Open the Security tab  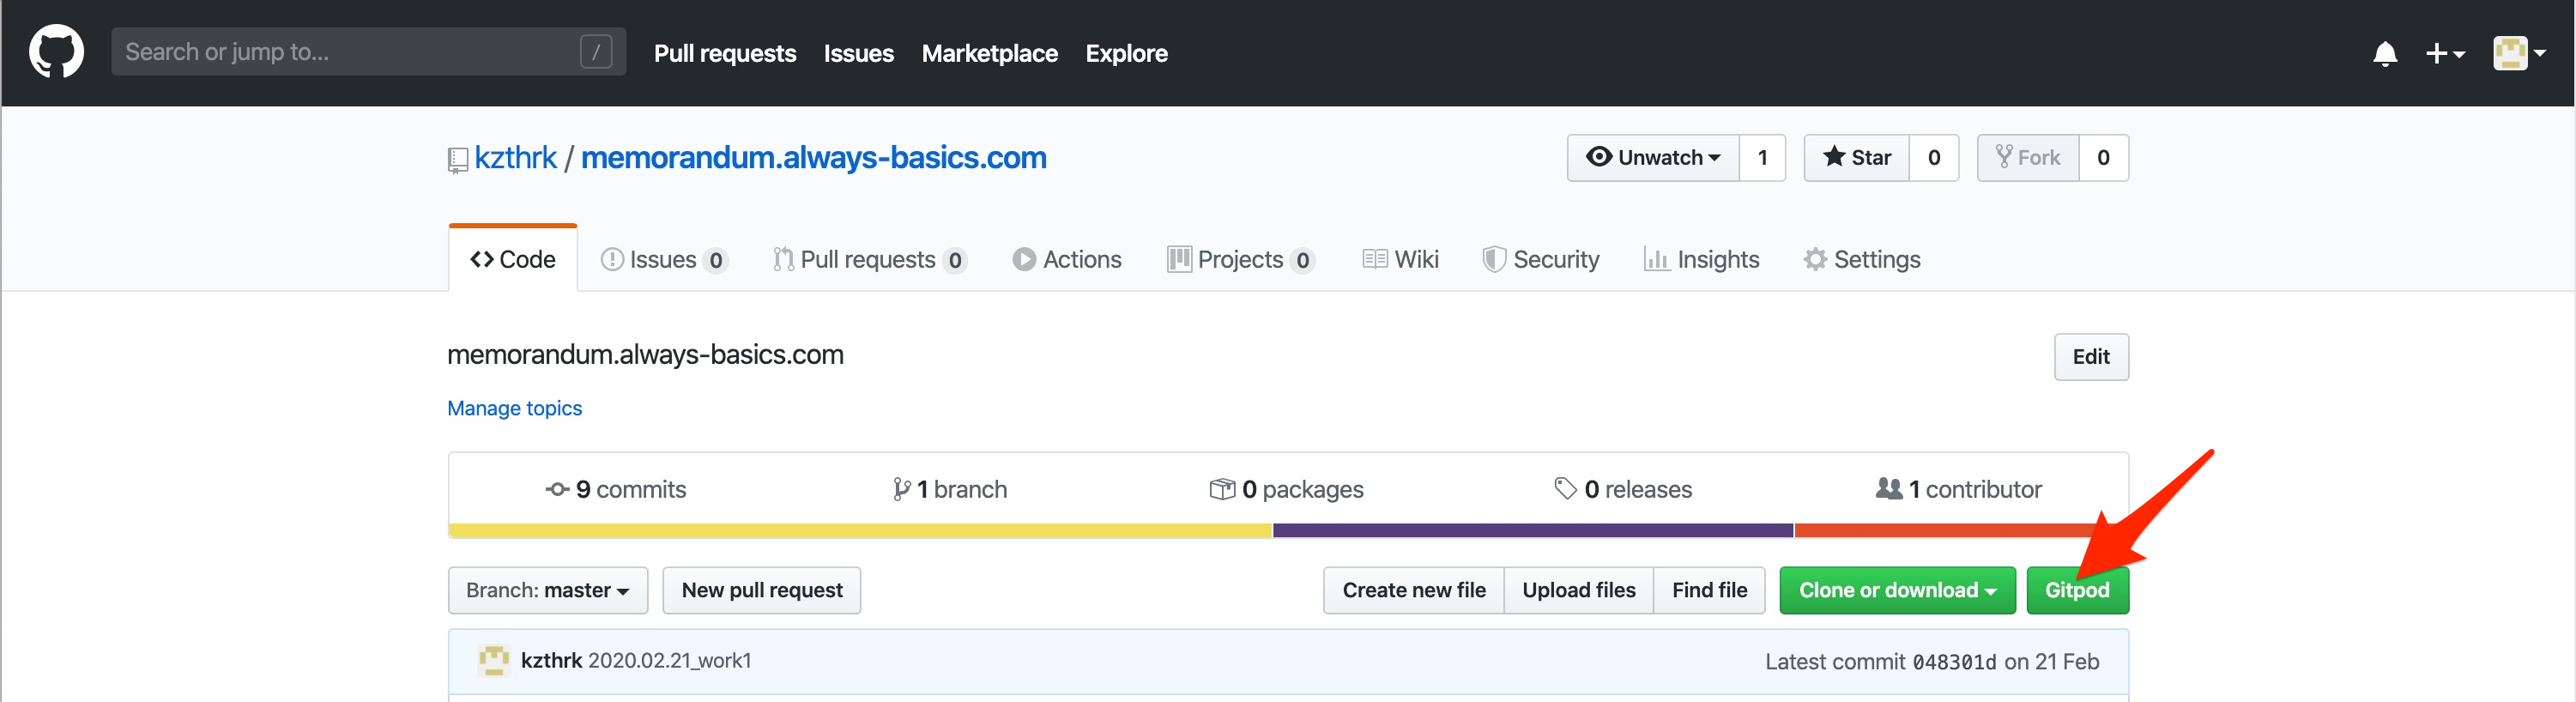(1540, 259)
